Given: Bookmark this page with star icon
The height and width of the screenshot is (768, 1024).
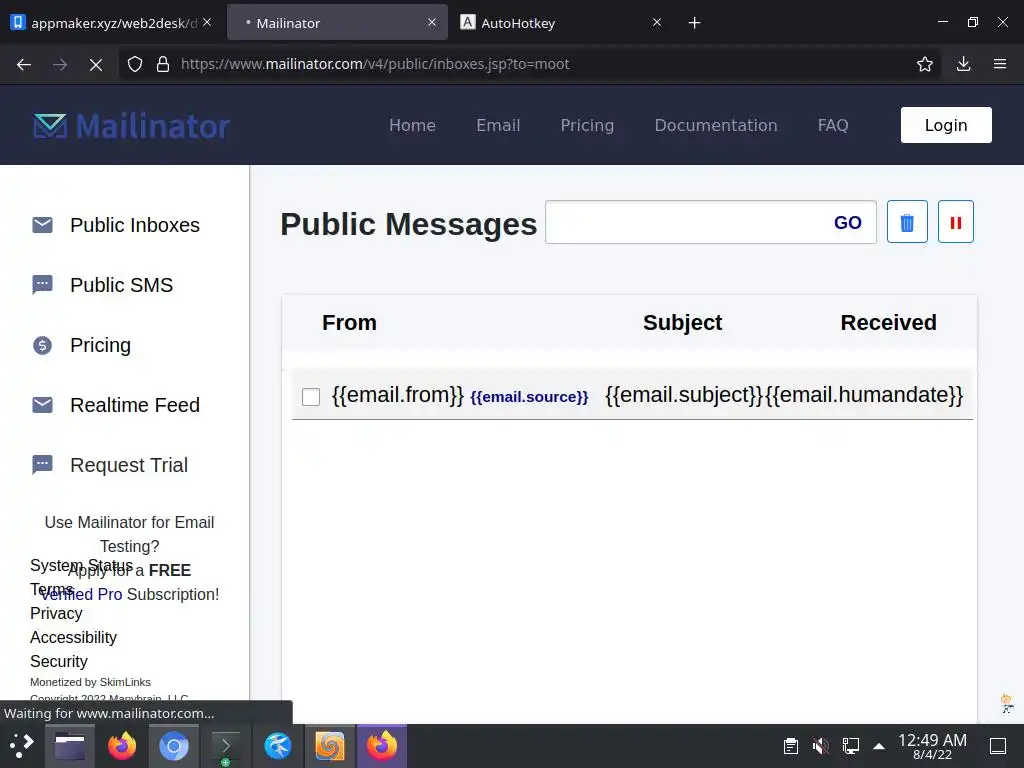Looking at the screenshot, I should [924, 64].
